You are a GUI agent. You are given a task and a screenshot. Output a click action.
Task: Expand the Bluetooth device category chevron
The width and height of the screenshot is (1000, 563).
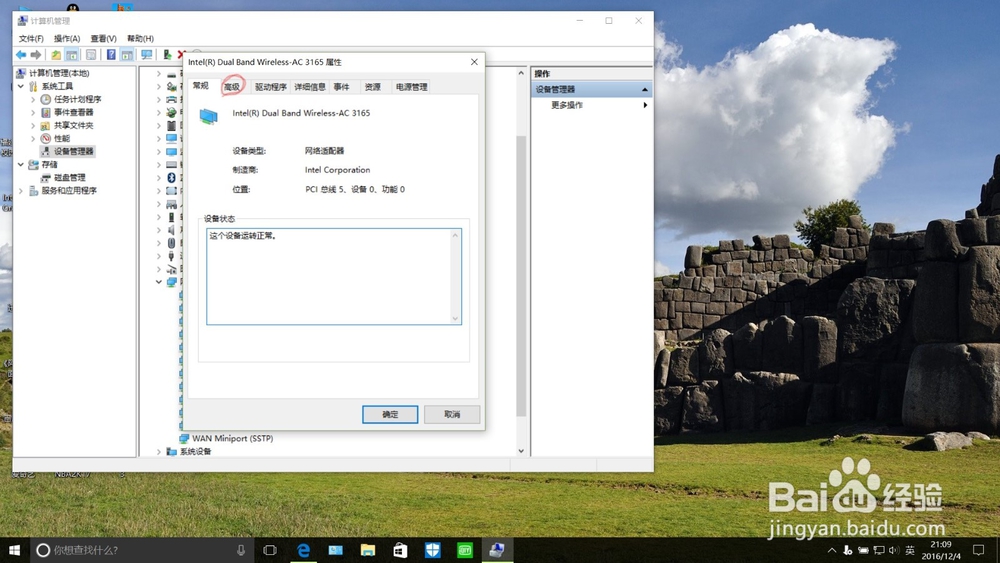click(159, 178)
